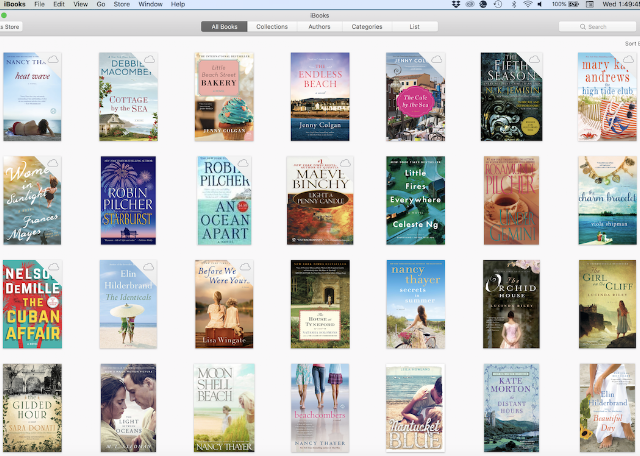Open the Help menu
The height and width of the screenshot is (456, 640).
pos(178,4)
